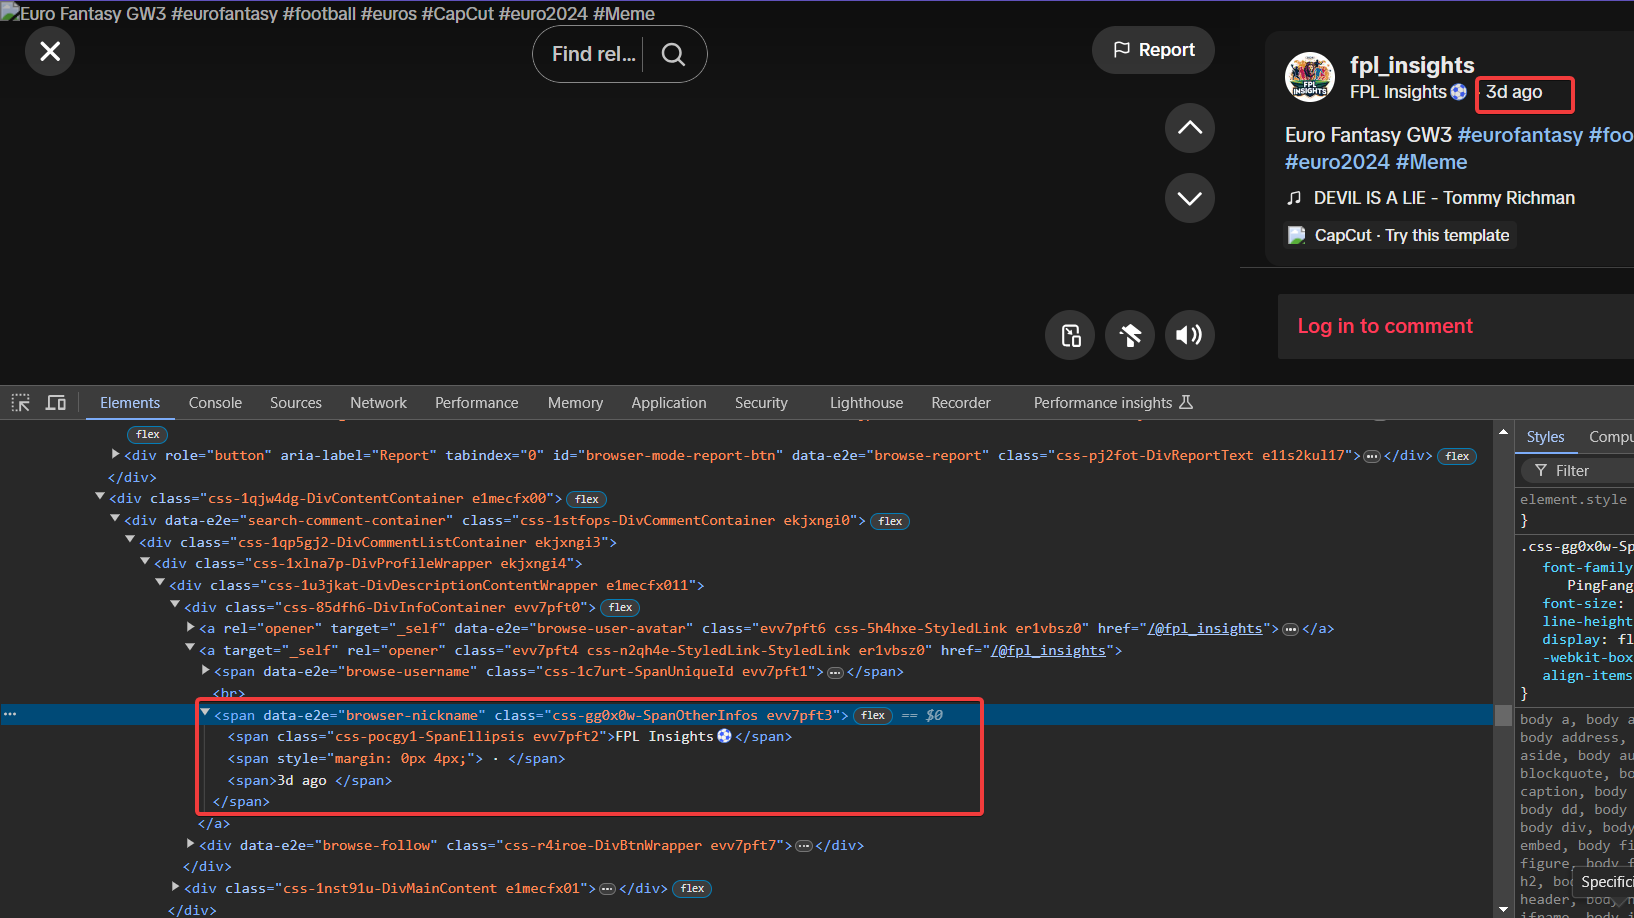Screen dimensions: 1634x918
Task: Open the Network tab in DevTools
Action: click(378, 402)
